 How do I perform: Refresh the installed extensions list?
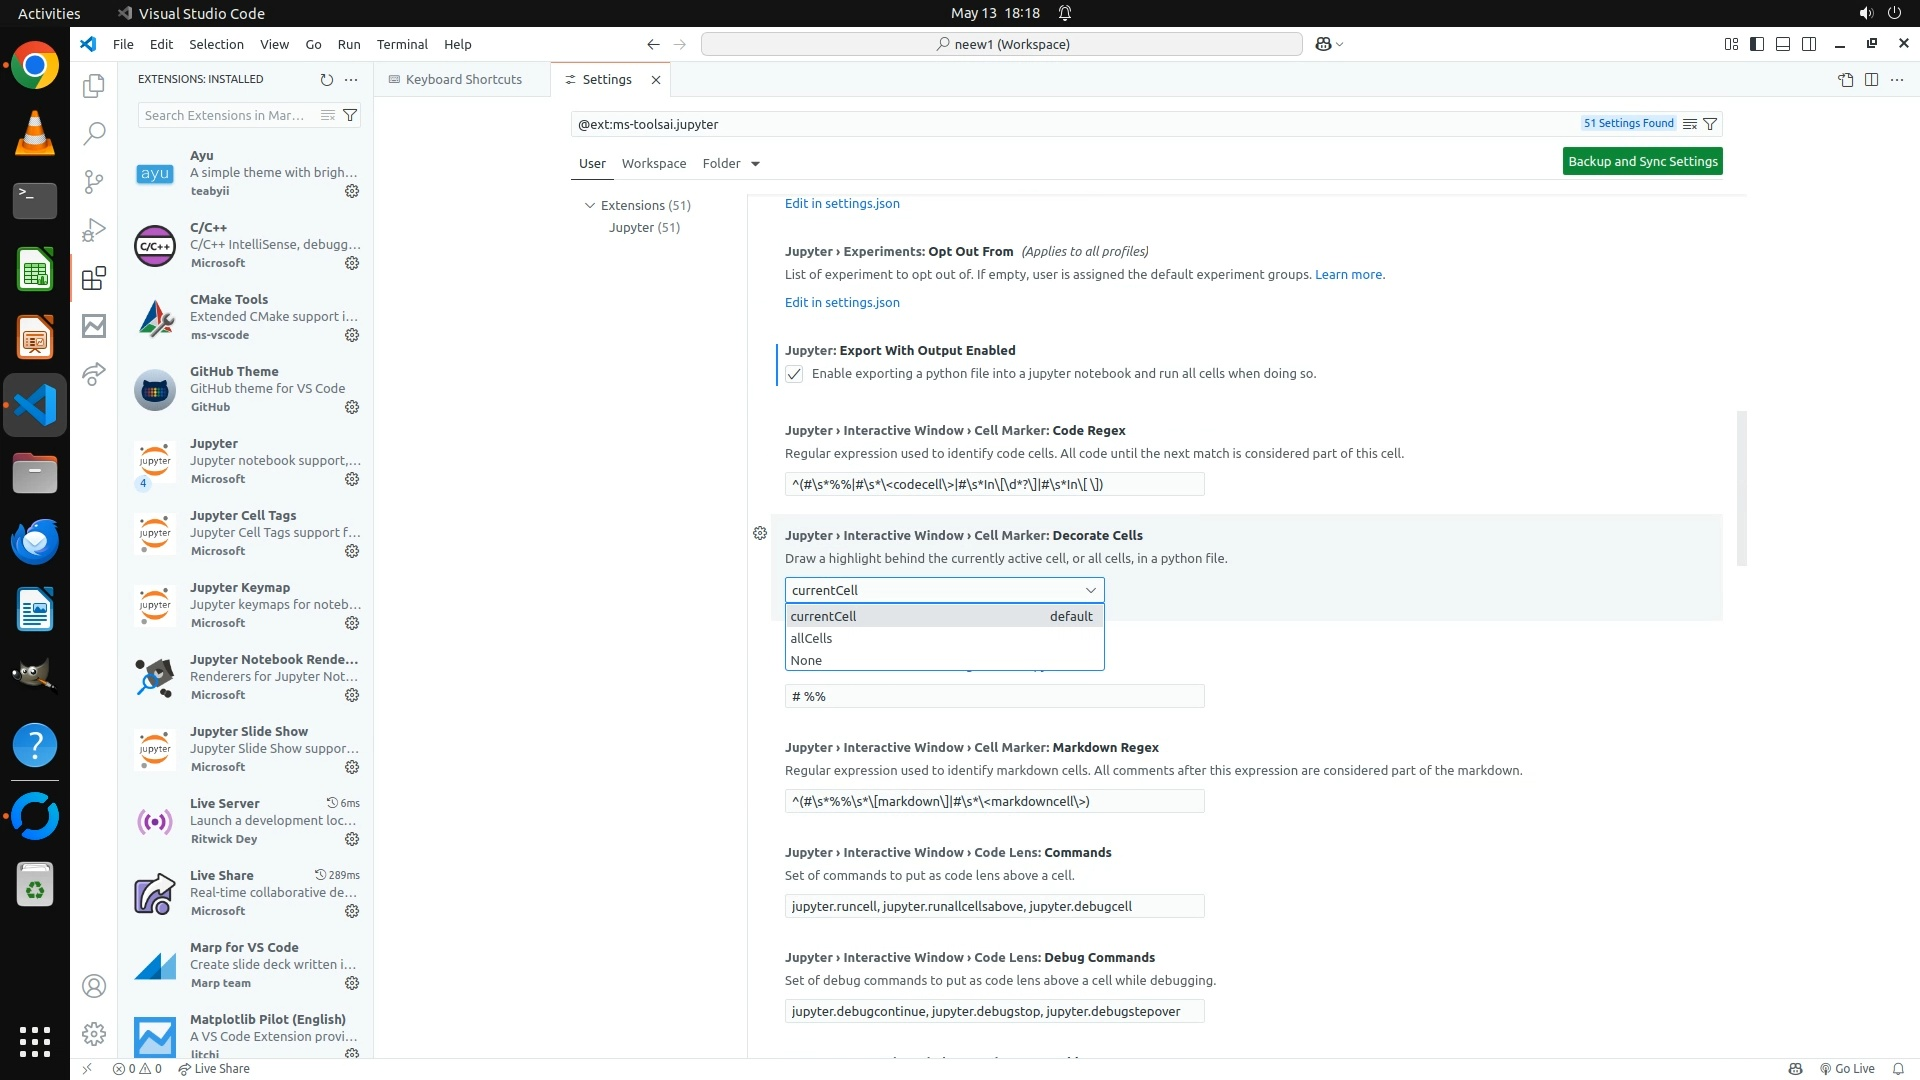click(326, 79)
